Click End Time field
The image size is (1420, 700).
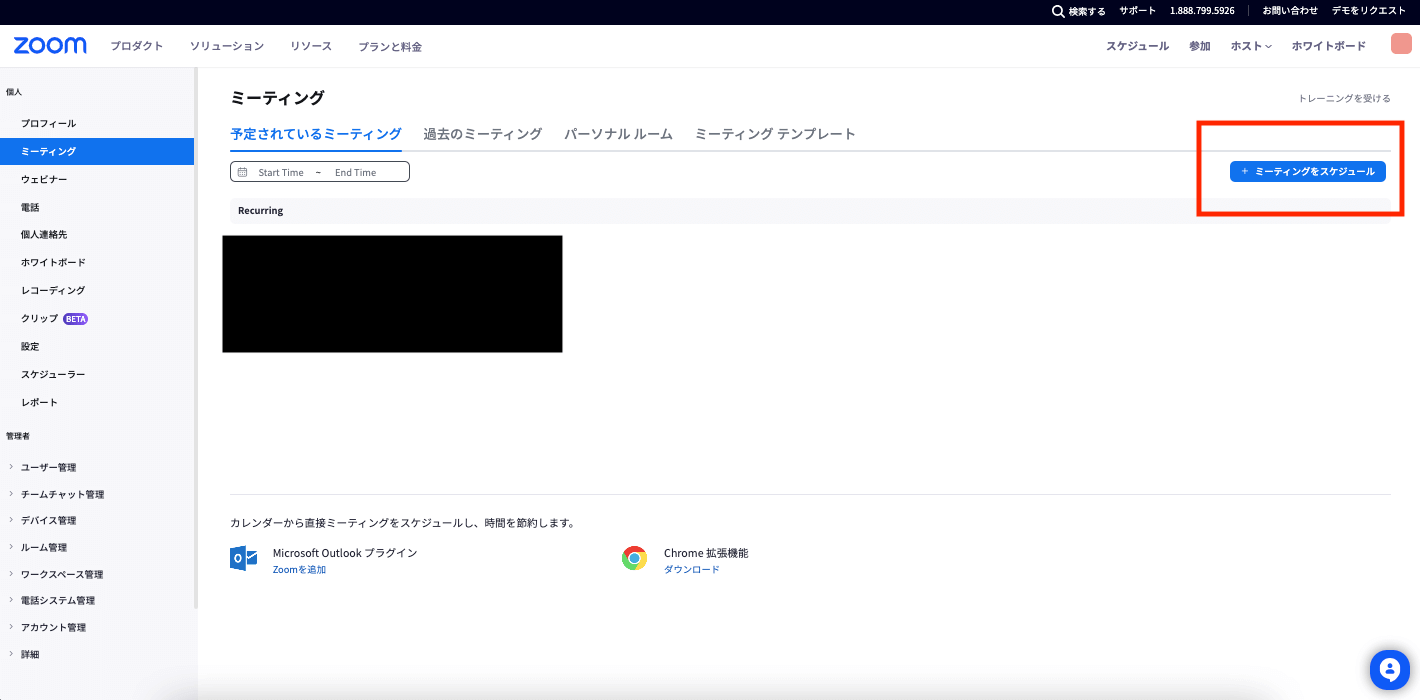click(x=356, y=172)
